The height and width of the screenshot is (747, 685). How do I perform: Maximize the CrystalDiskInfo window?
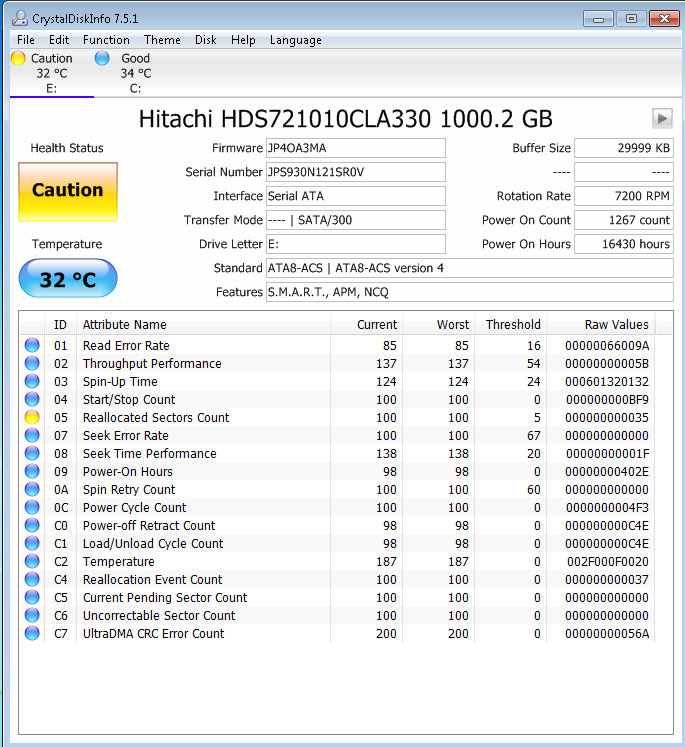631,19
